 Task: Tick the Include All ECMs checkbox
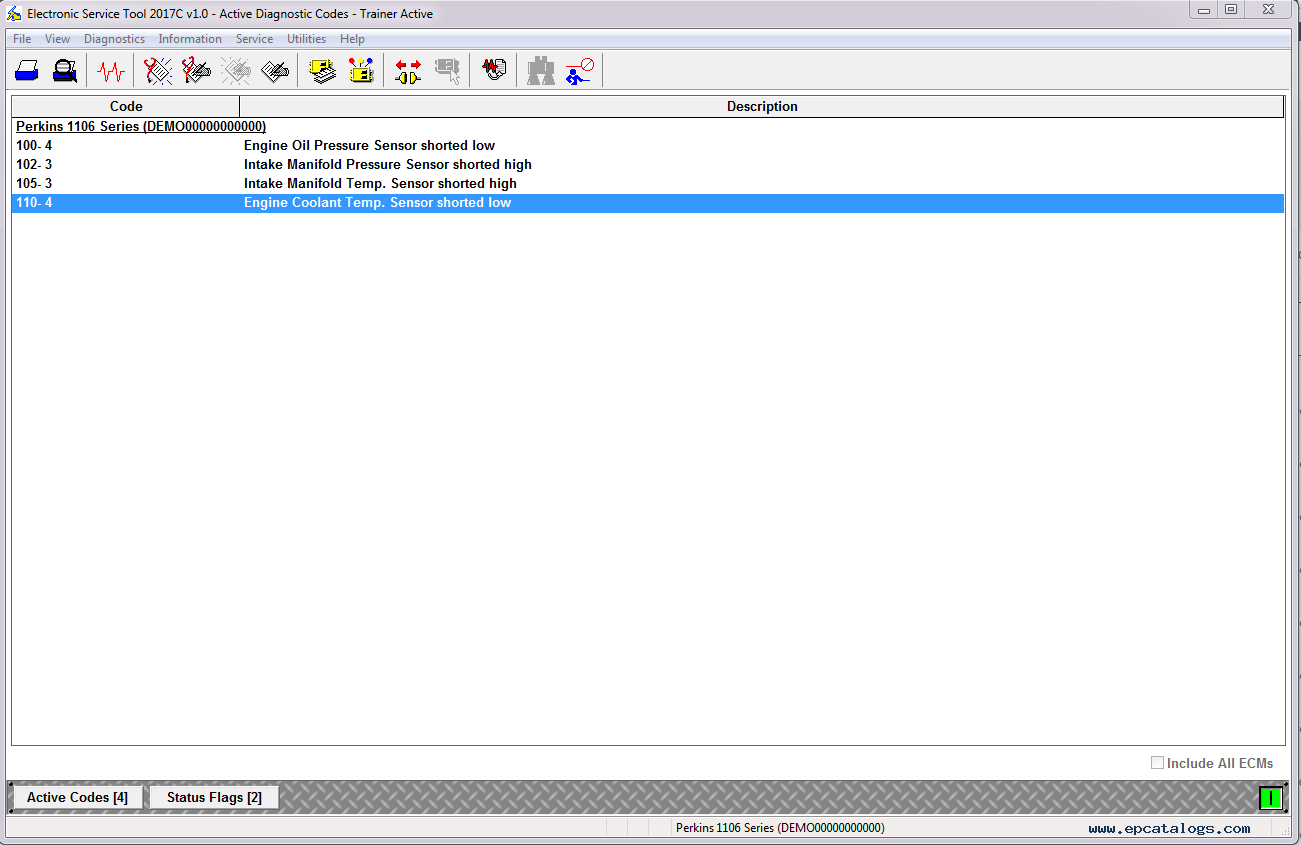tap(1157, 763)
